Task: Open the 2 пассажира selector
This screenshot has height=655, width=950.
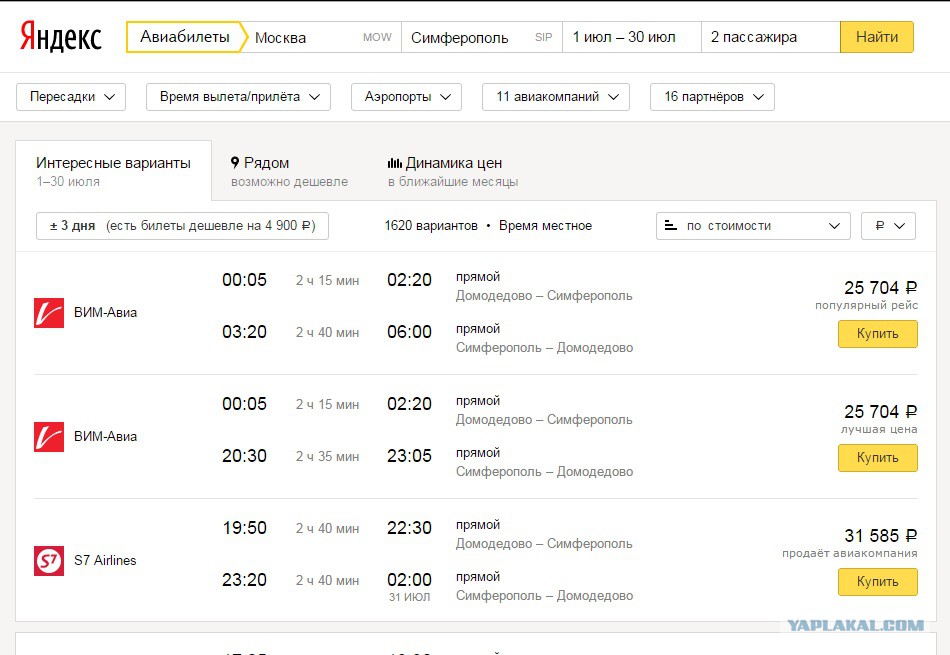Action: [x=771, y=37]
